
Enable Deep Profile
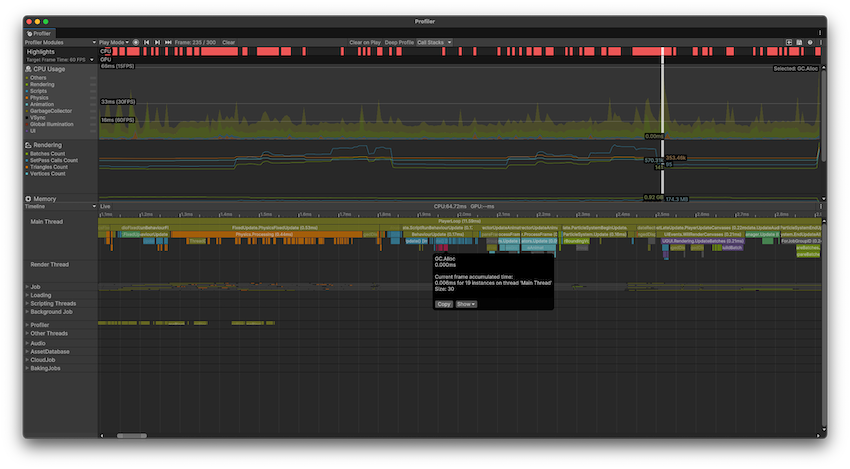[x=399, y=42]
